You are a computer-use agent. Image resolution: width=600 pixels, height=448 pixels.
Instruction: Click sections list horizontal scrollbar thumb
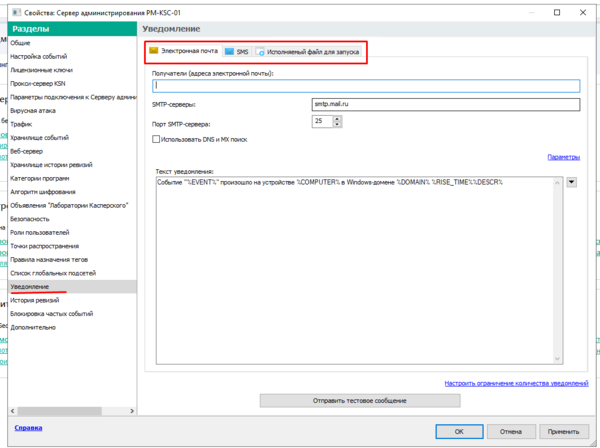[59, 411]
